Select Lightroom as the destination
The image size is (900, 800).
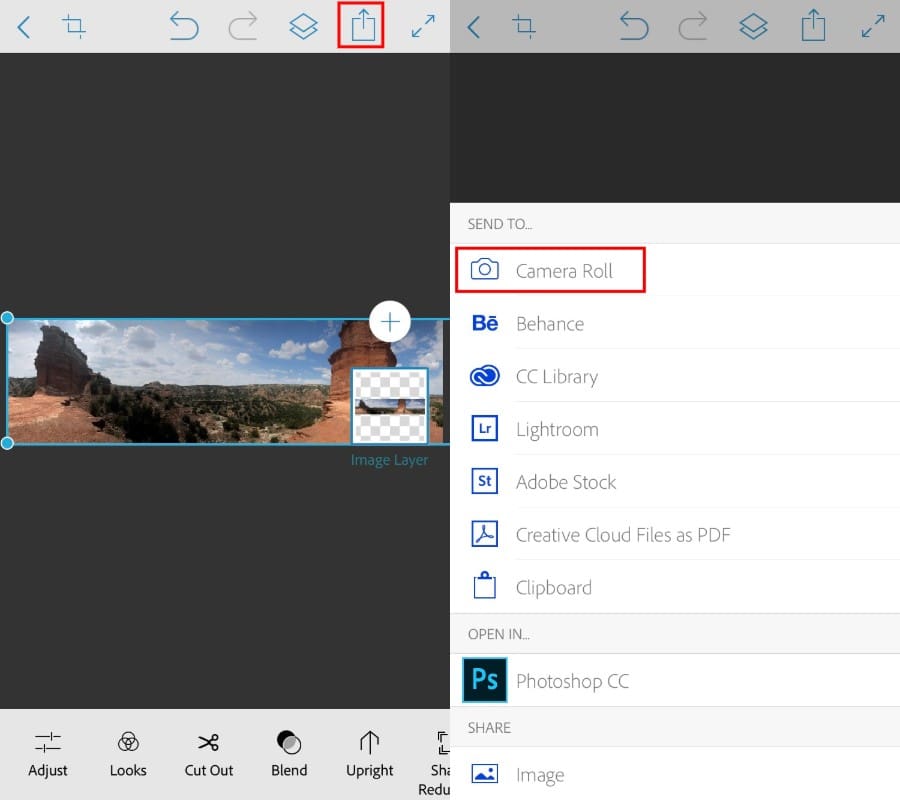[x=556, y=430]
